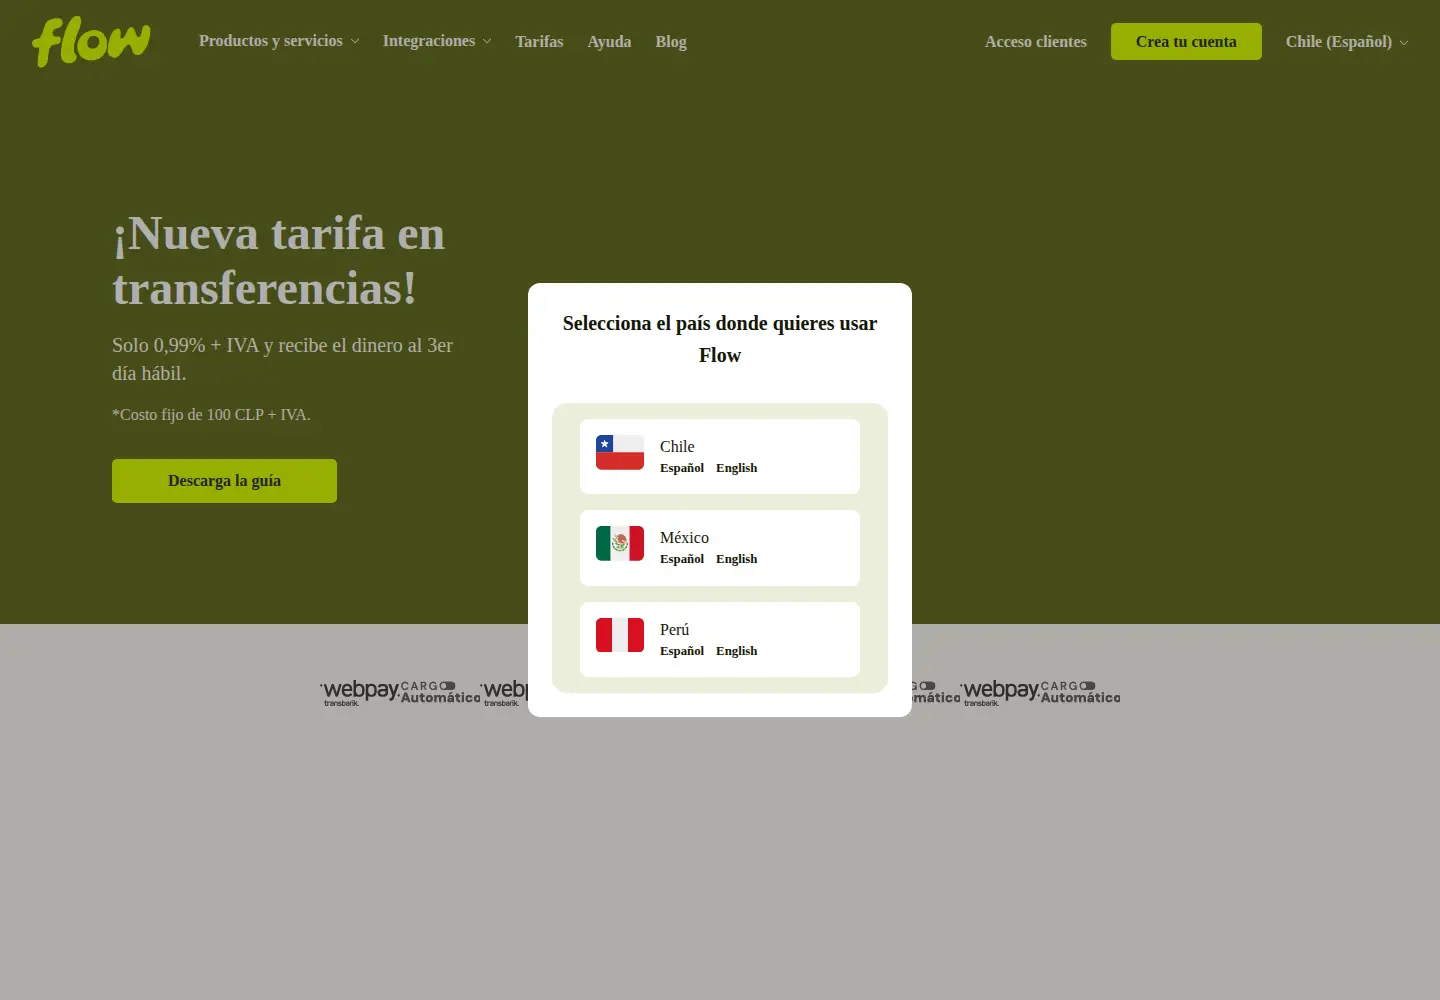This screenshot has width=1440, height=1000.
Task: Select the Perú flag icon
Action: click(x=620, y=635)
